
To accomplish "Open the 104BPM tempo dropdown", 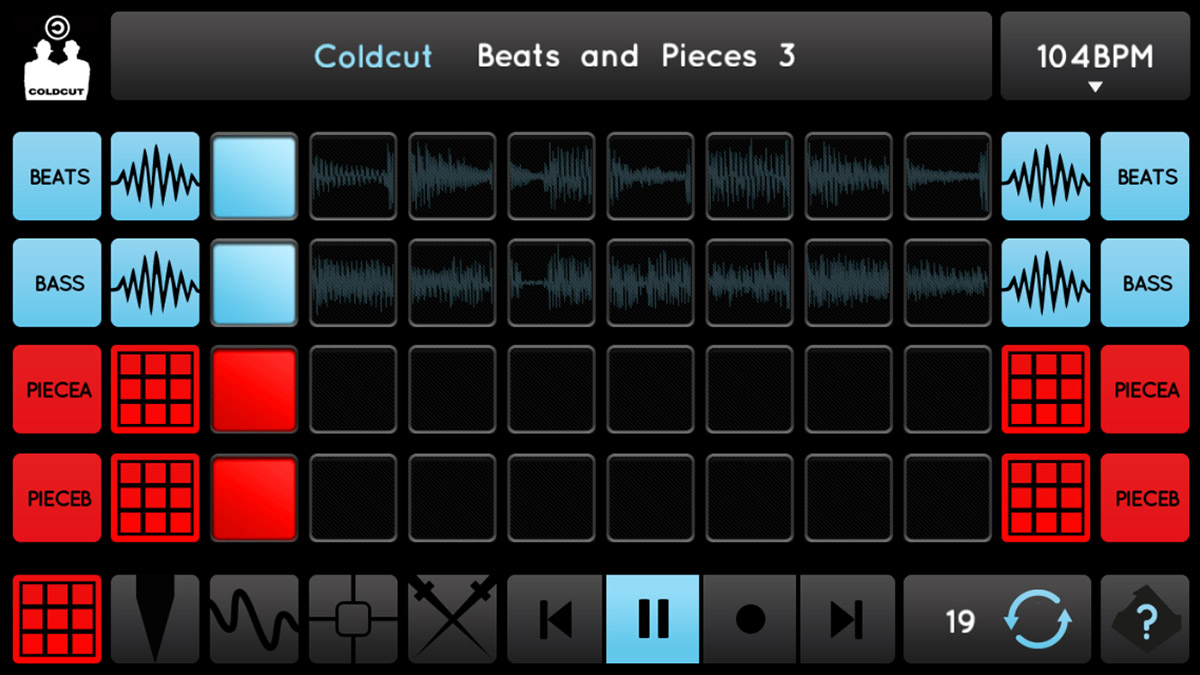I will click(1095, 56).
